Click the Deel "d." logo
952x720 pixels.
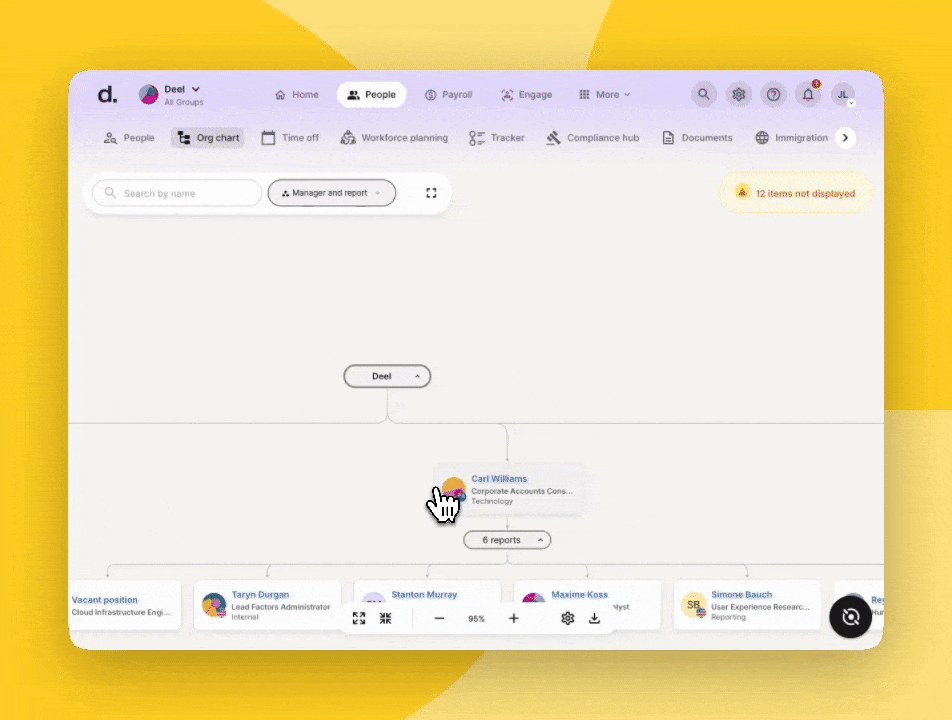pos(107,95)
